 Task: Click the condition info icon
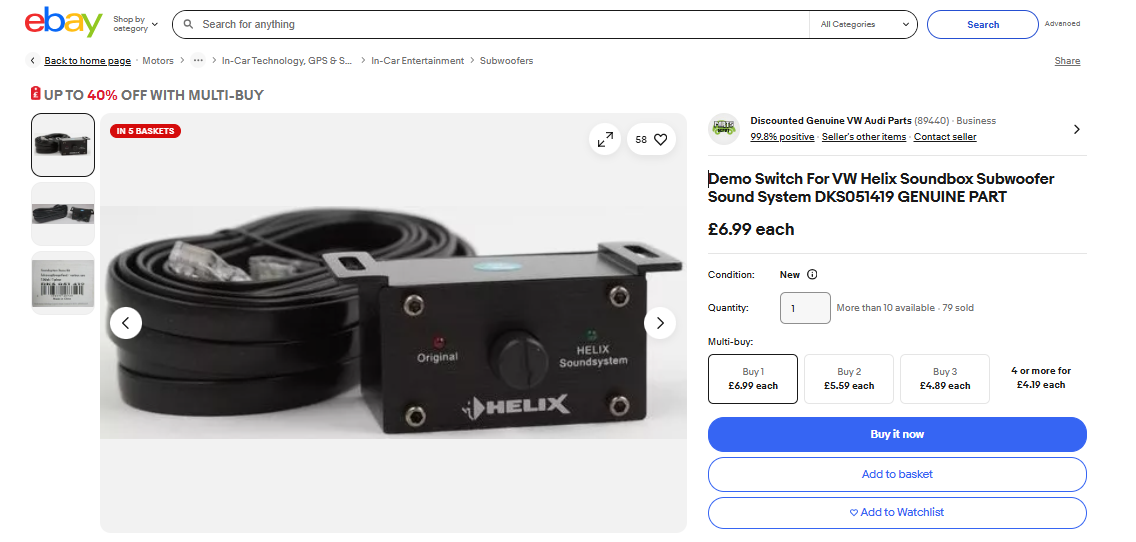coord(812,275)
